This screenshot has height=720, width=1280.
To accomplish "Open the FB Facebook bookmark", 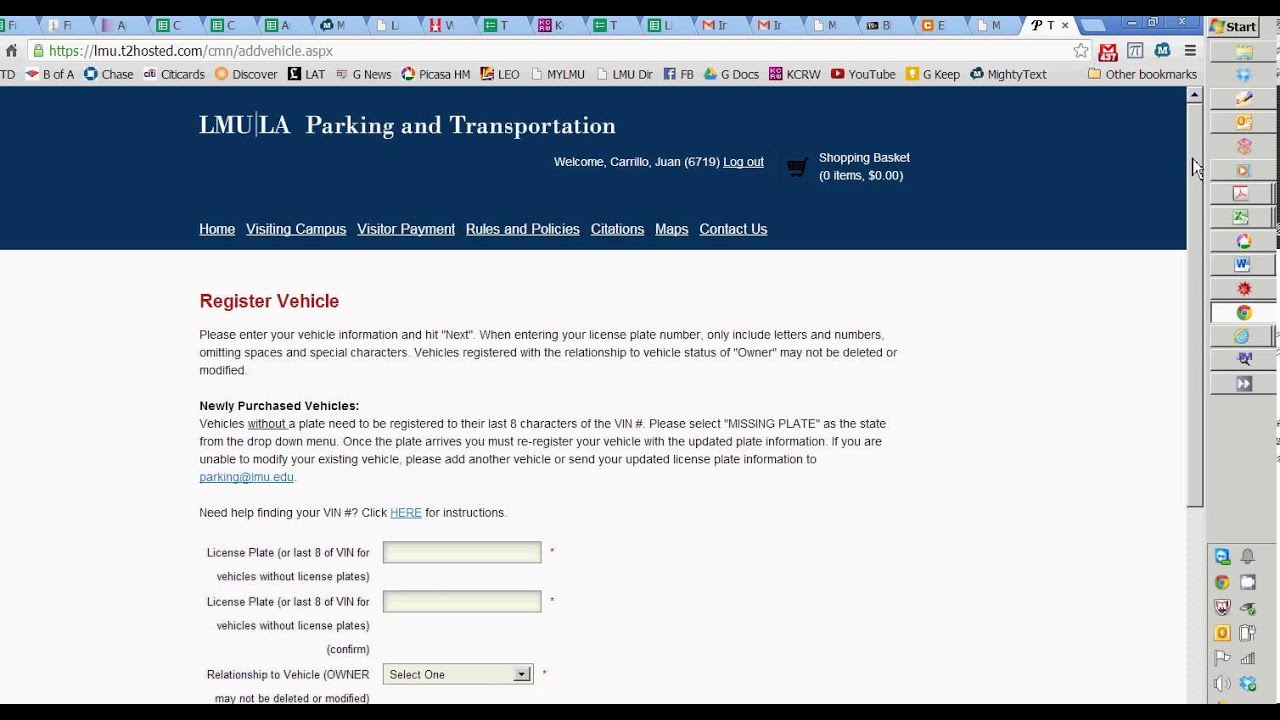I will click(678, 74).
